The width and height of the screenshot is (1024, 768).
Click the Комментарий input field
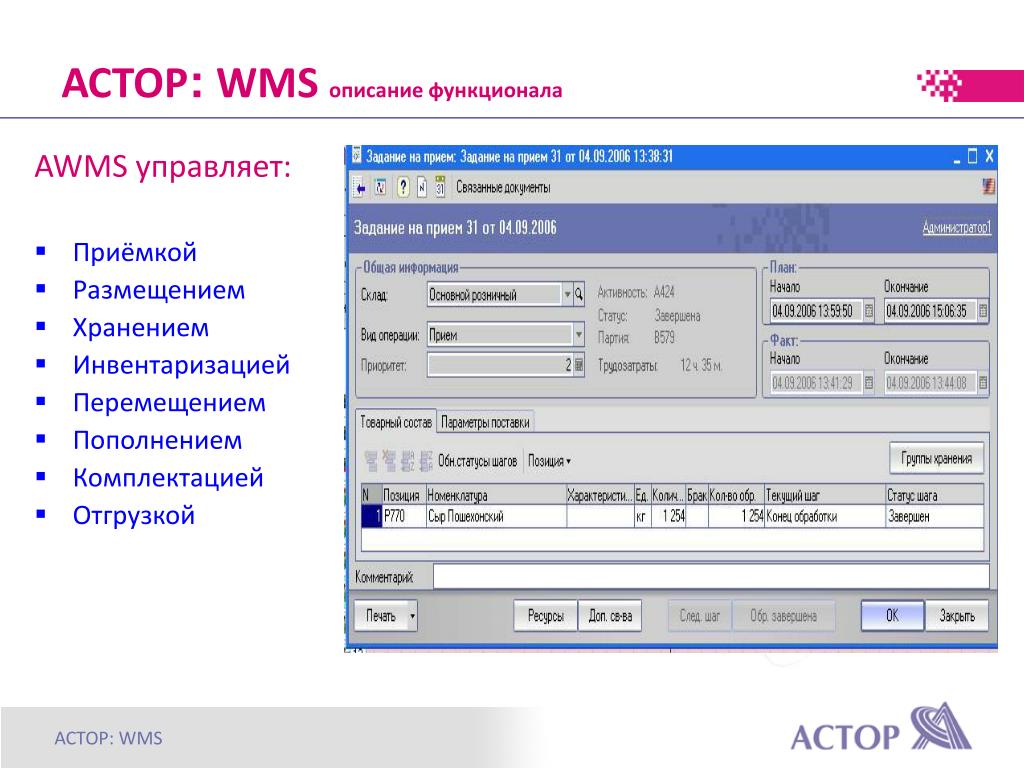tap(711, 577)
